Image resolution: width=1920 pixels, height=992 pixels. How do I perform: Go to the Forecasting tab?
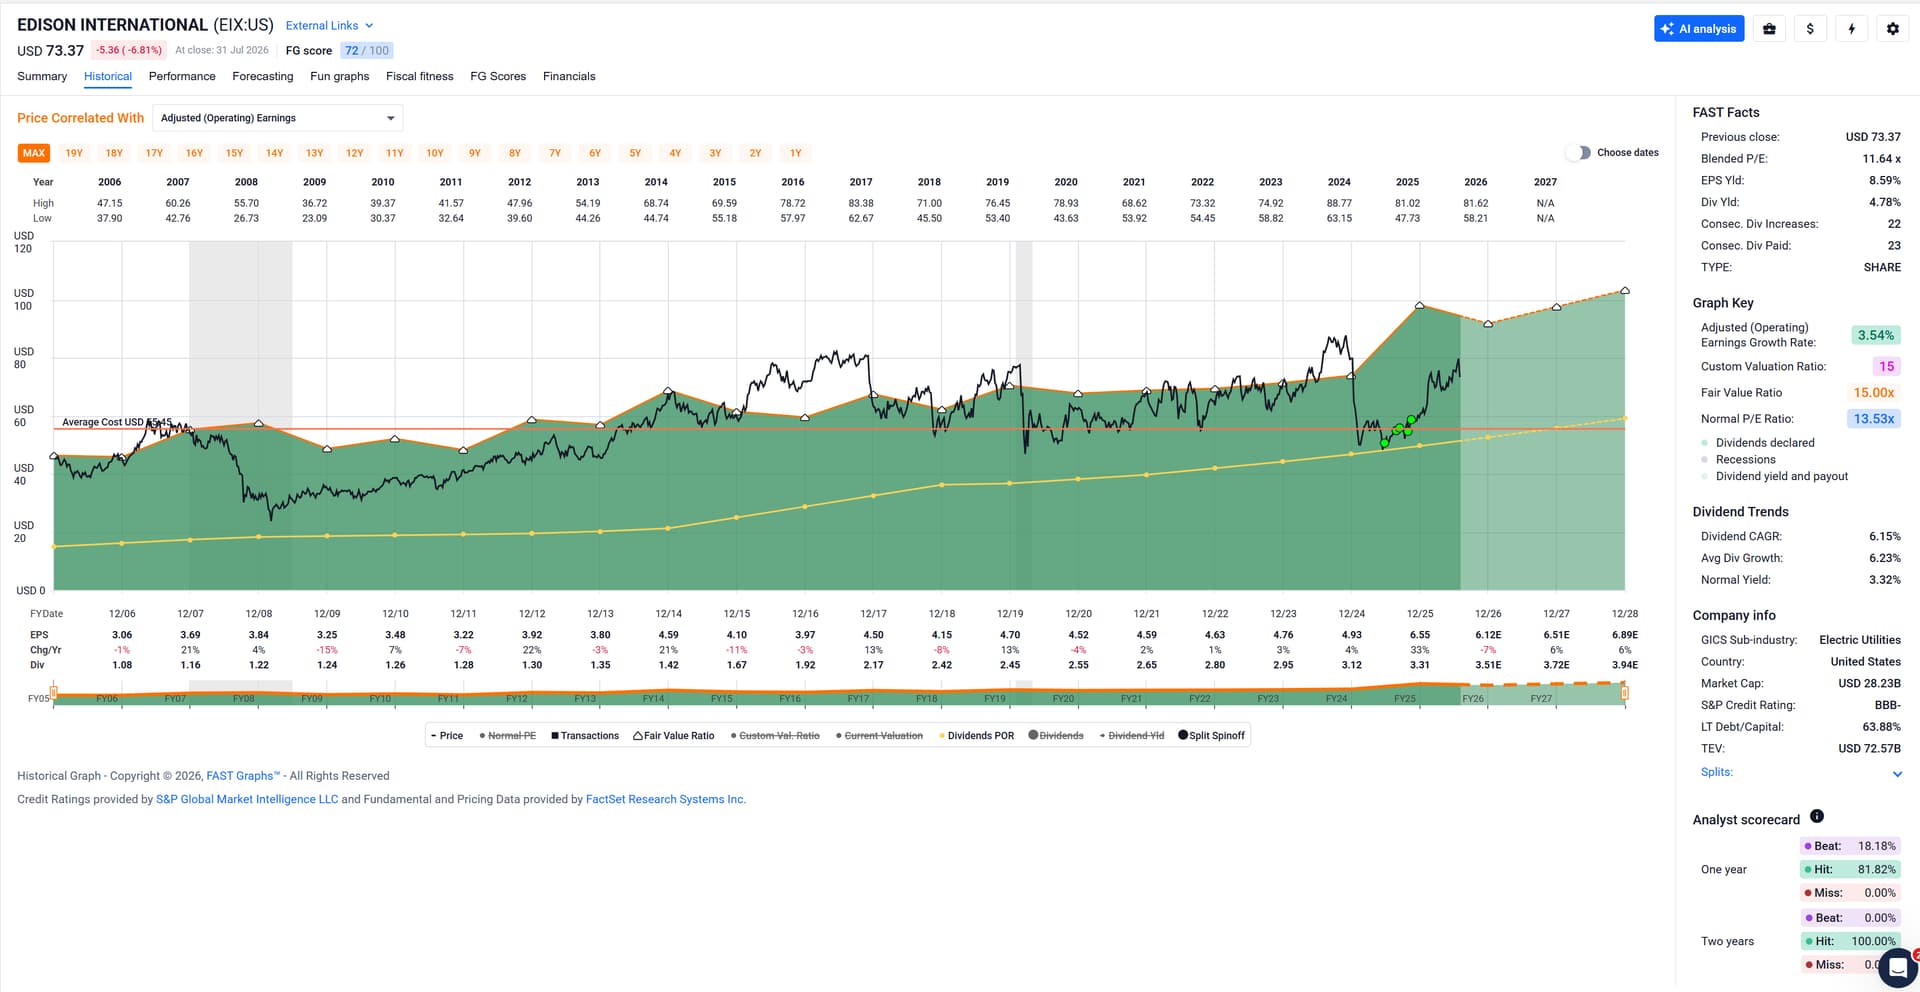point(263,77)
